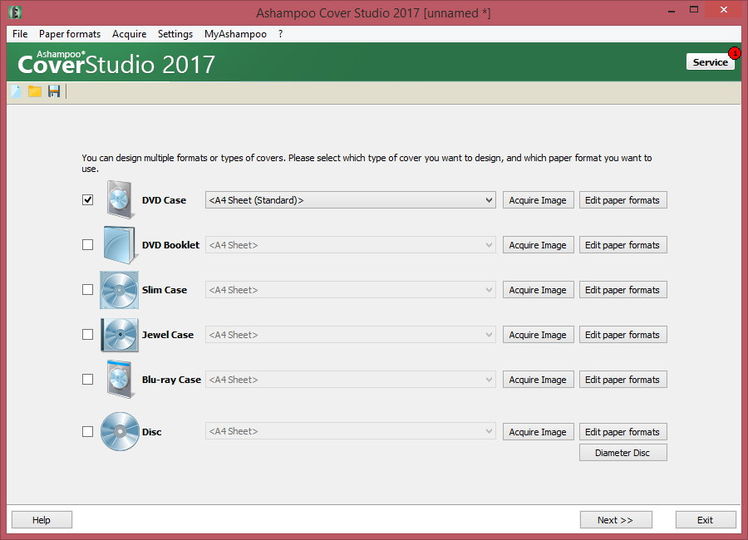Click the red notification badge on Service

coord(734,53)
